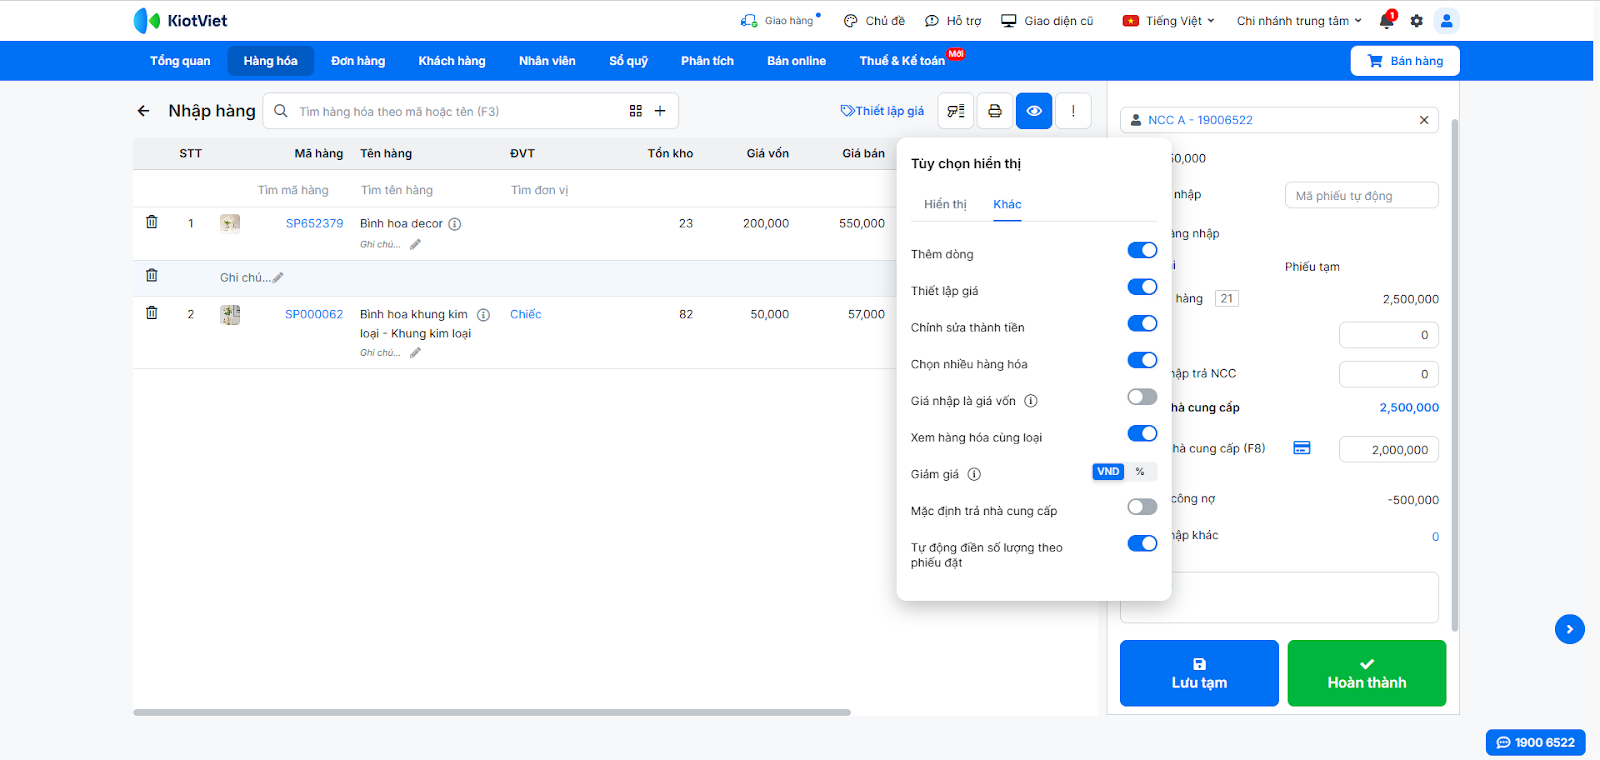Call hotline 1900 6522 button
1600x760 pixels.
coord(1535,742)
